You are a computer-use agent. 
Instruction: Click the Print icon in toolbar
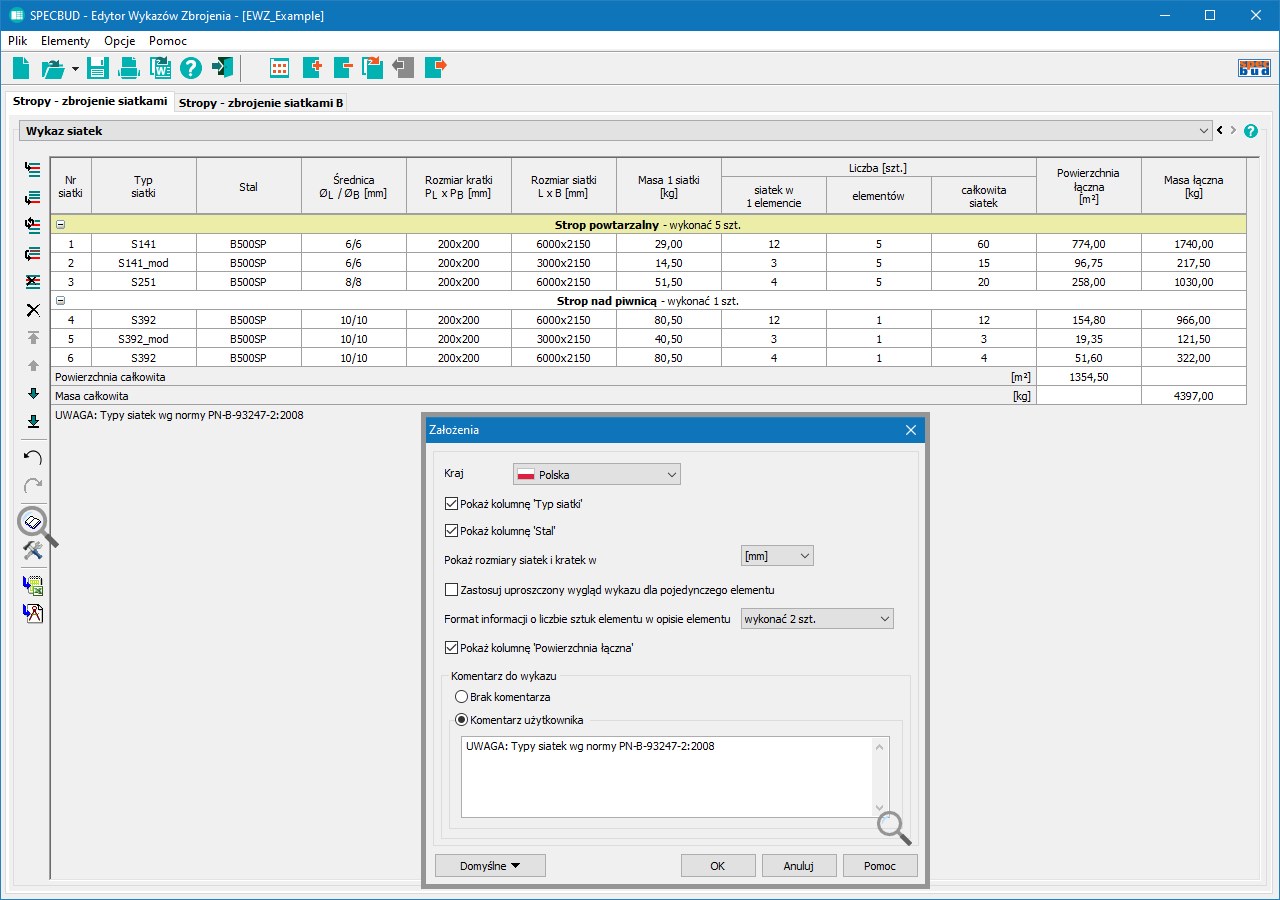(129, 68)
